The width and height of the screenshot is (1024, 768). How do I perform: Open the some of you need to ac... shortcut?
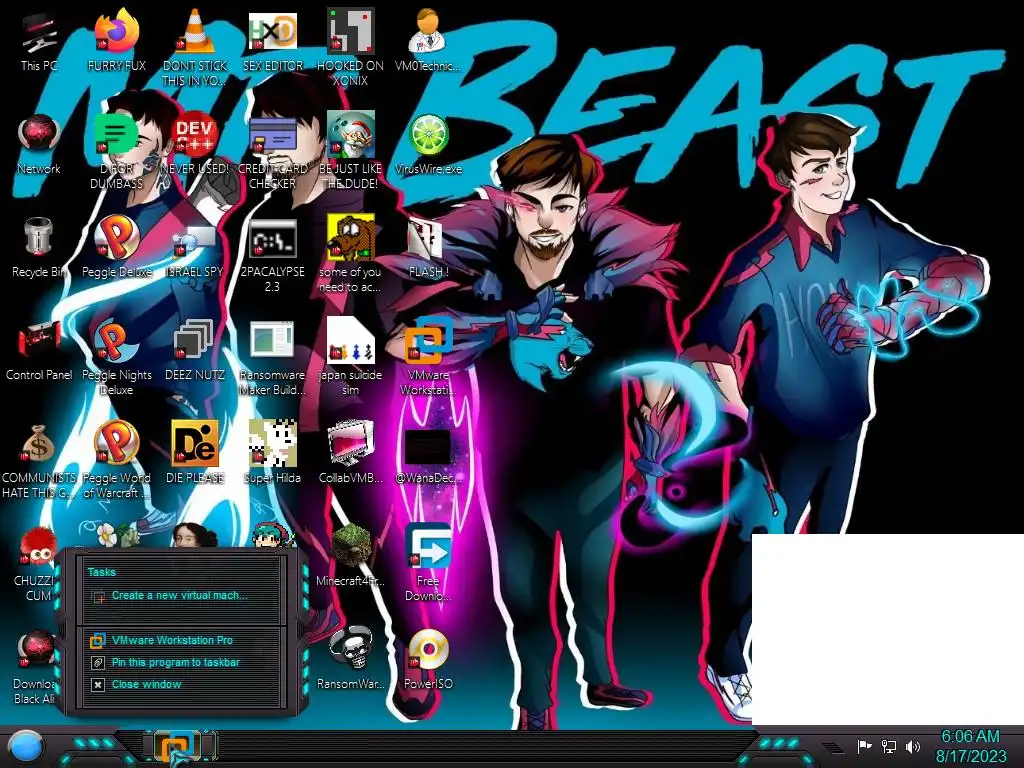(350, 255)
